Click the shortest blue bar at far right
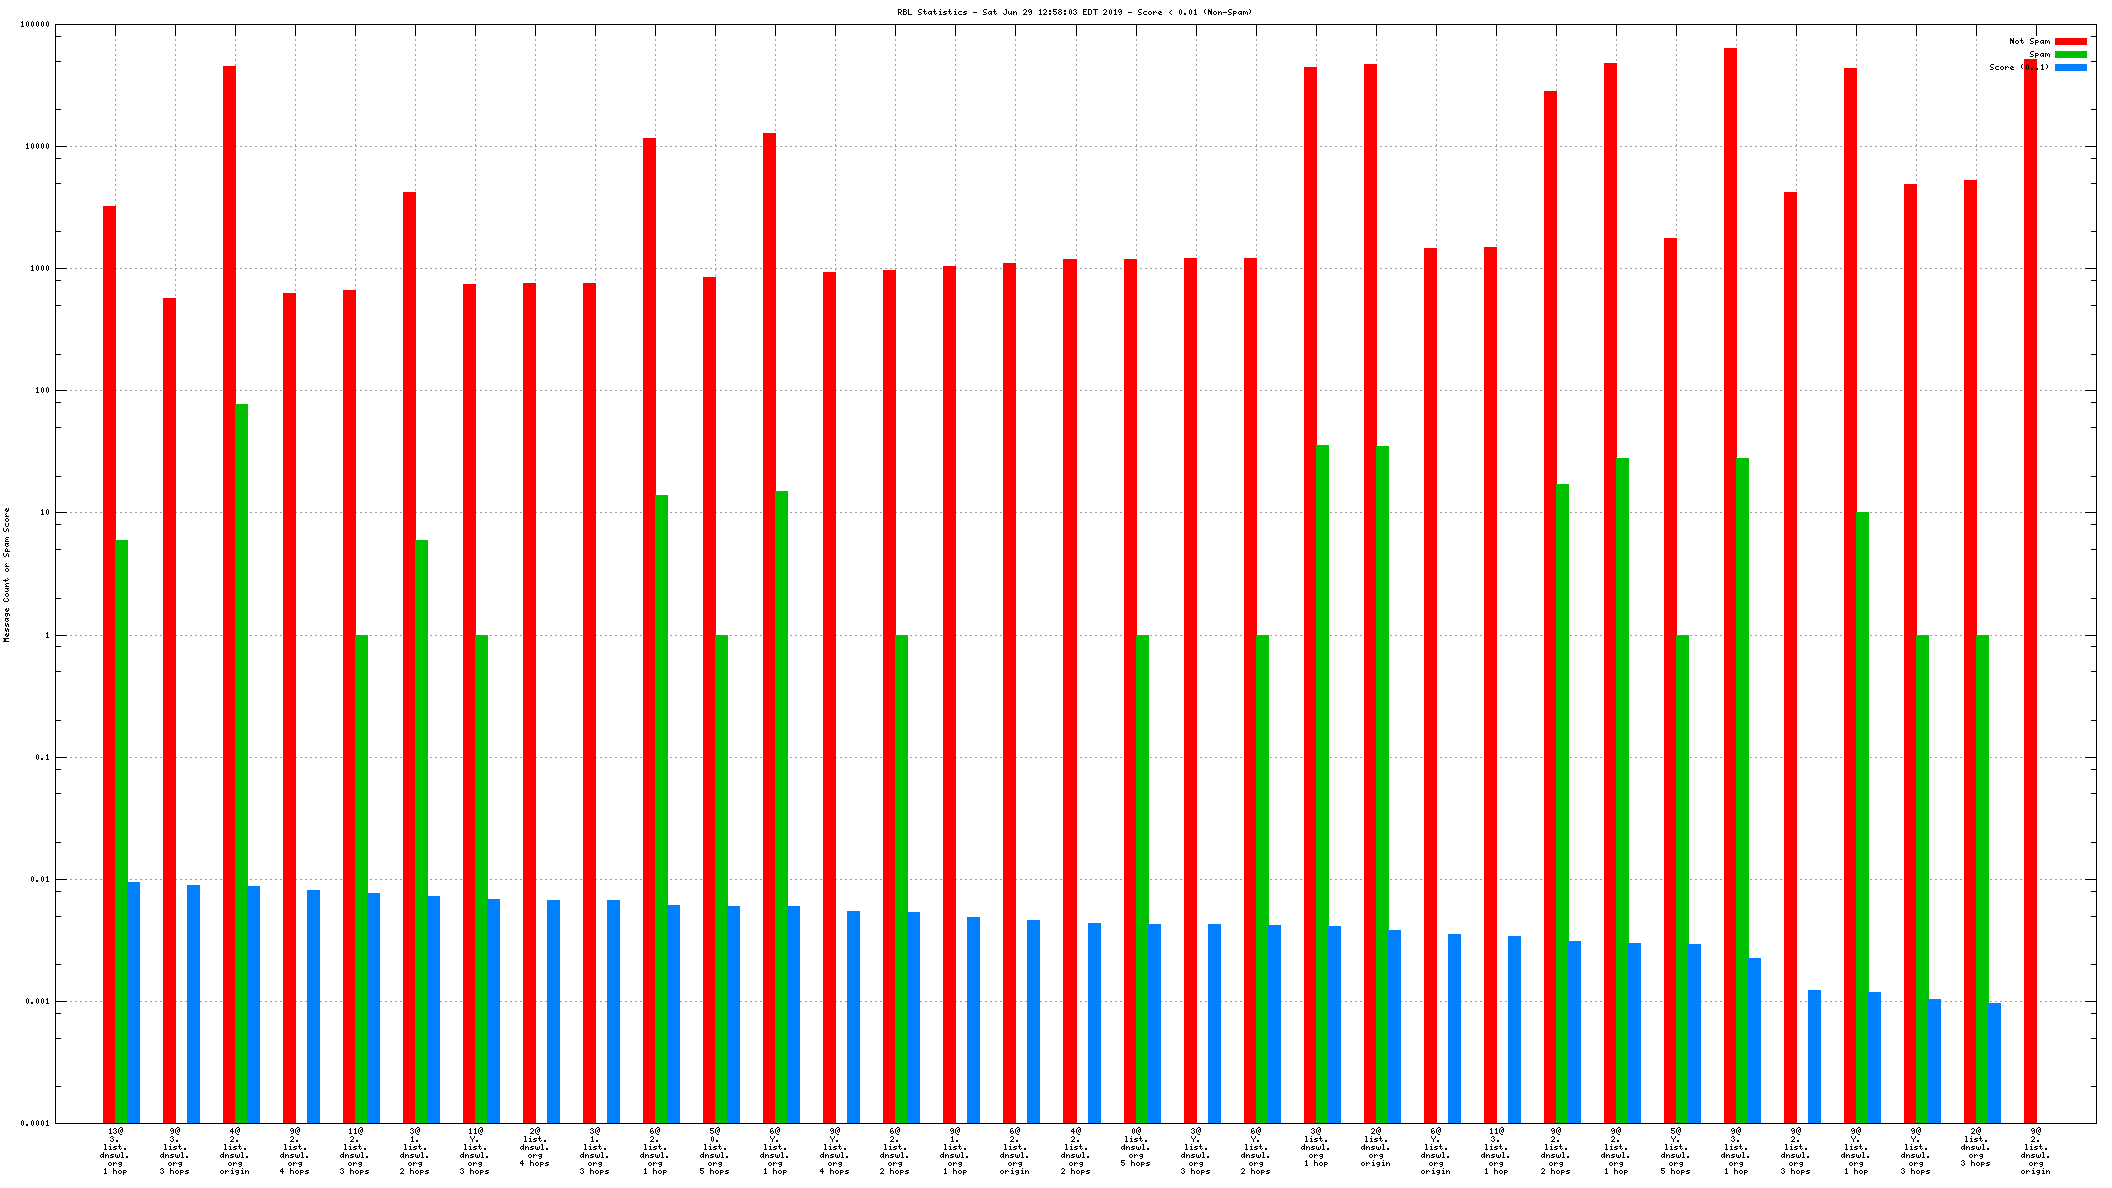This screenshot has height=1188, width=2112. point(1994,1062)
